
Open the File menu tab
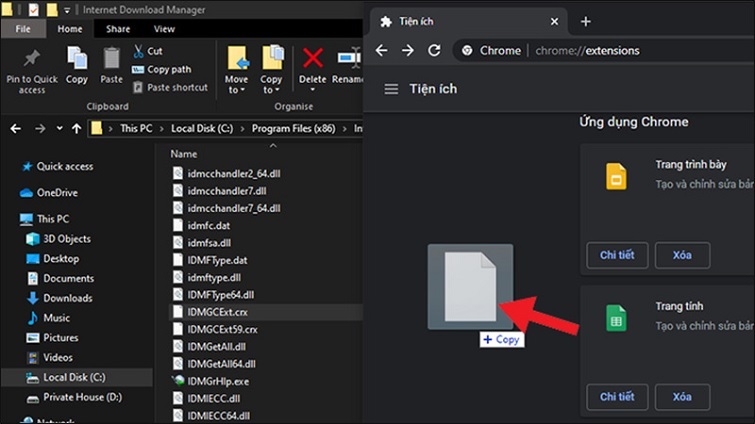coord(21,29)
